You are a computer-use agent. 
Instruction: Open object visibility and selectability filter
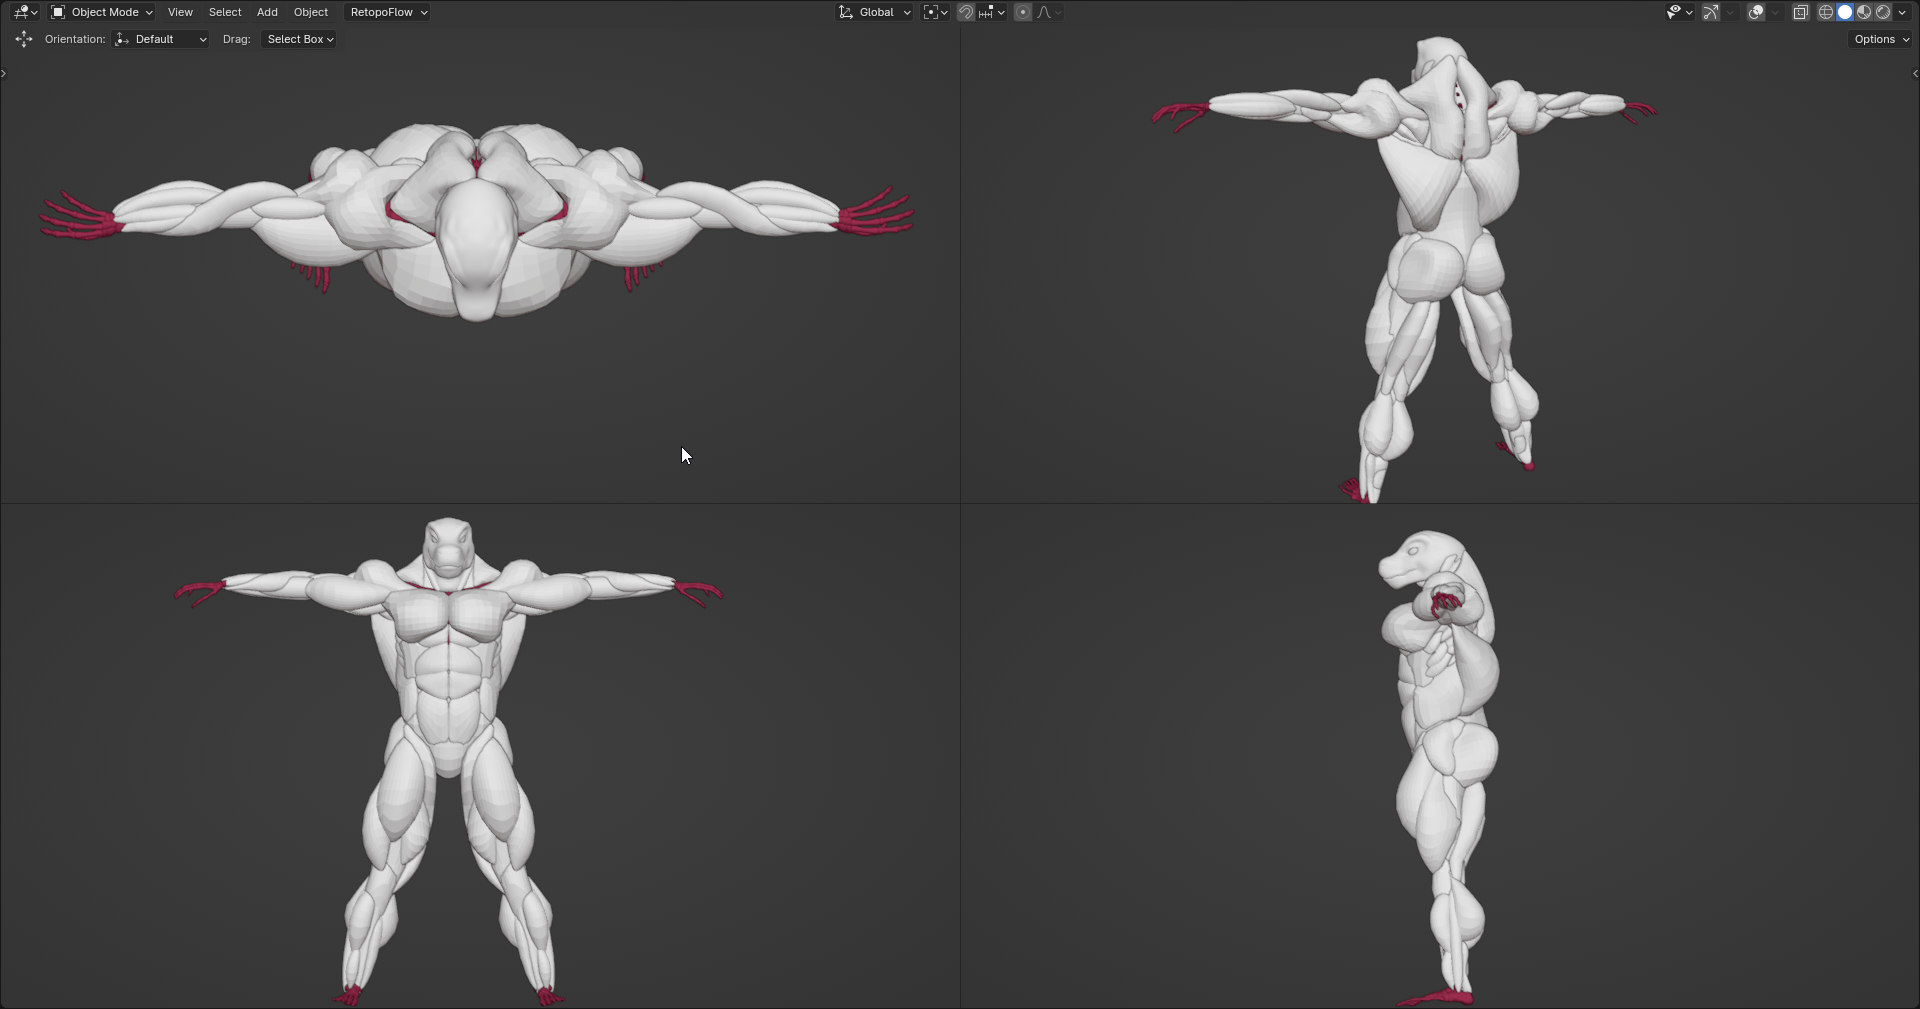(1679, 12)
